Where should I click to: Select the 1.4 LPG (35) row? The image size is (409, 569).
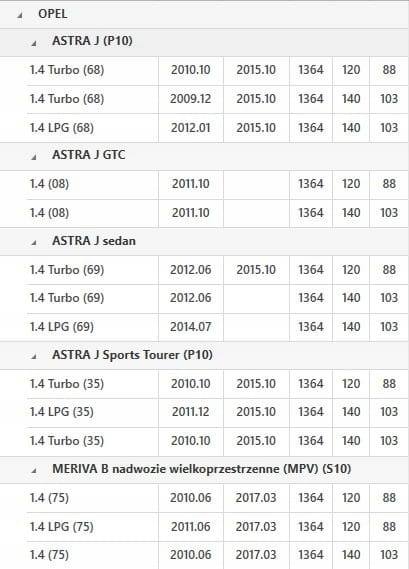tap(217, 413)
